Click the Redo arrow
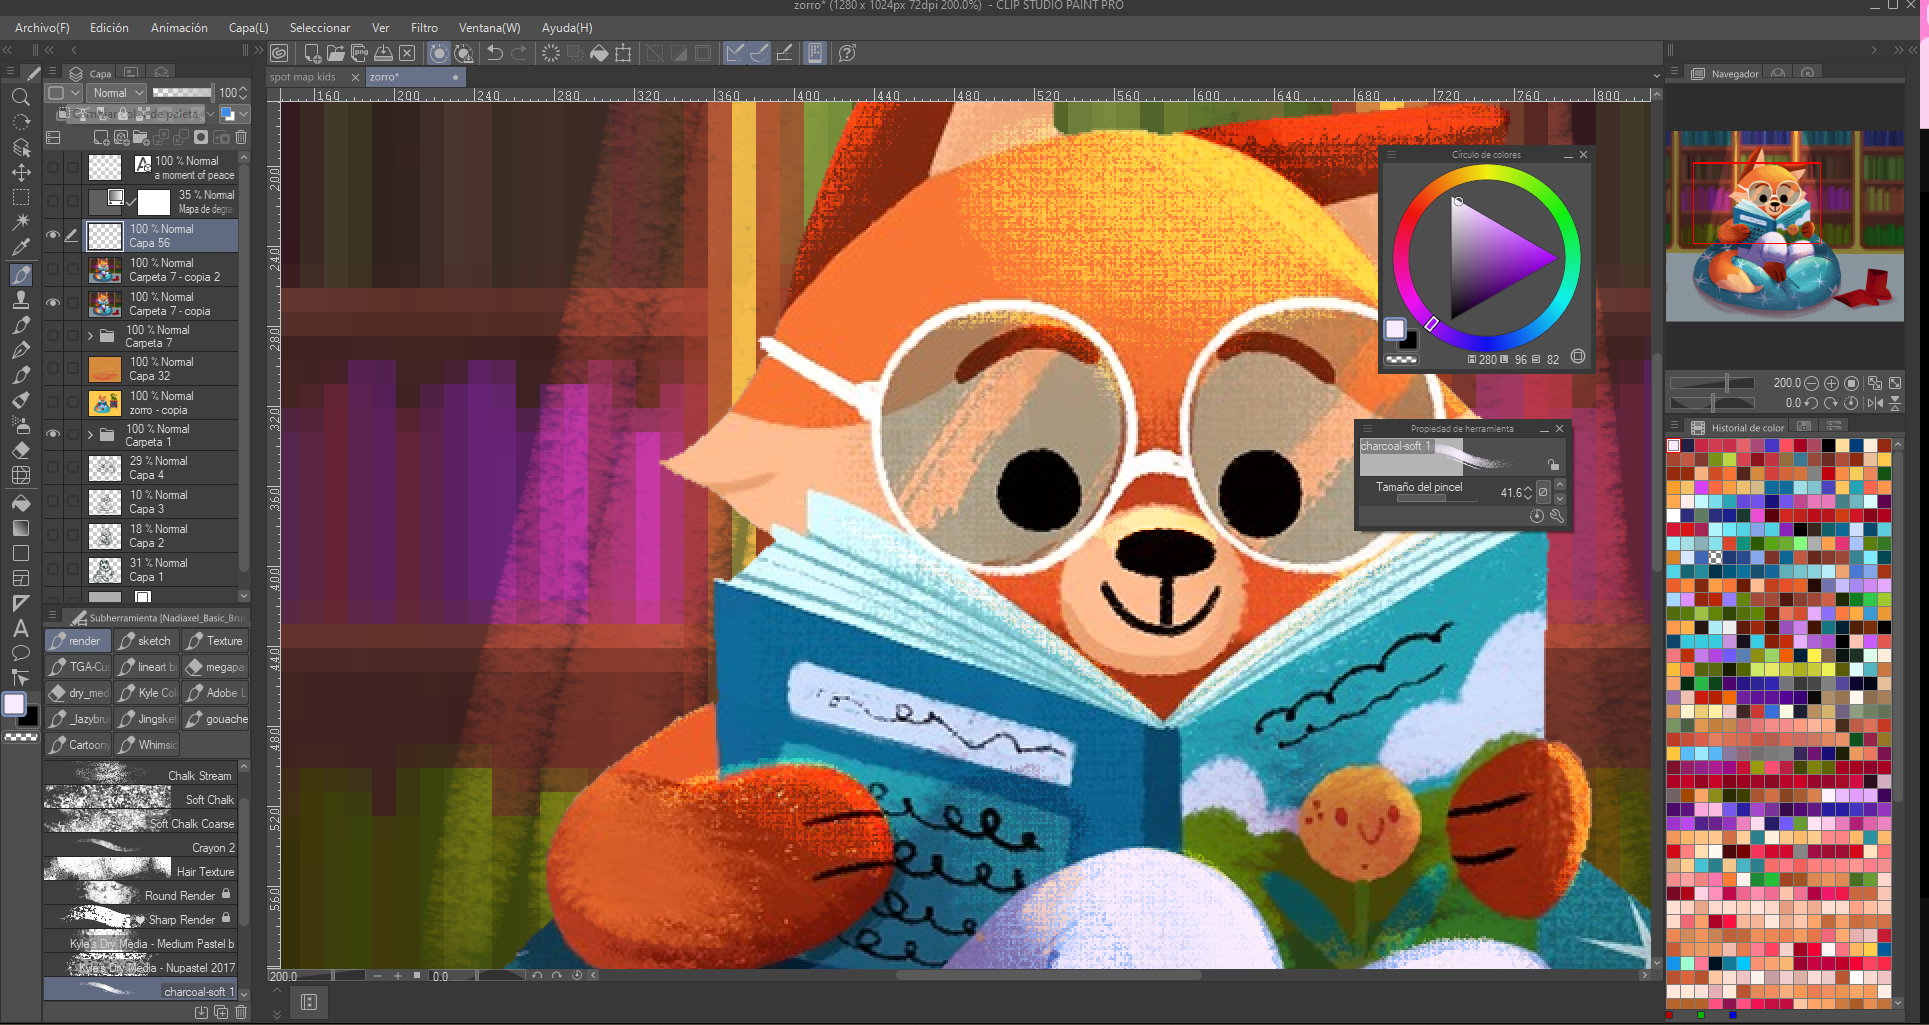This screenshot has height=1025, width=1929. tap(518, 53)
